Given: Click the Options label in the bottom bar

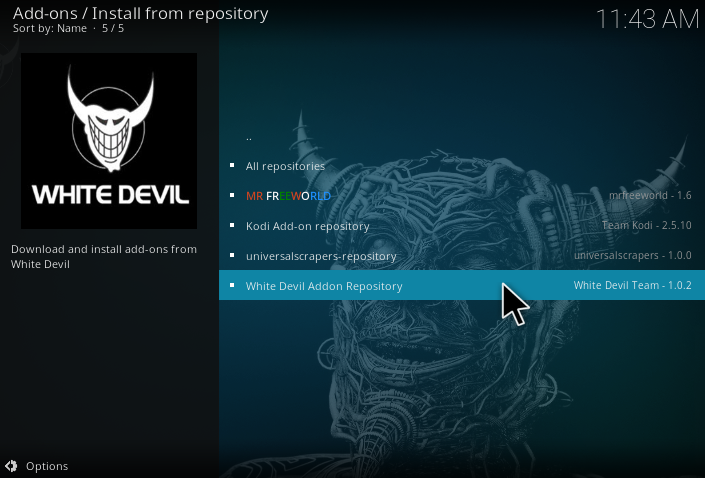Looking at the screenshot, I should click(x=47, y=466).
